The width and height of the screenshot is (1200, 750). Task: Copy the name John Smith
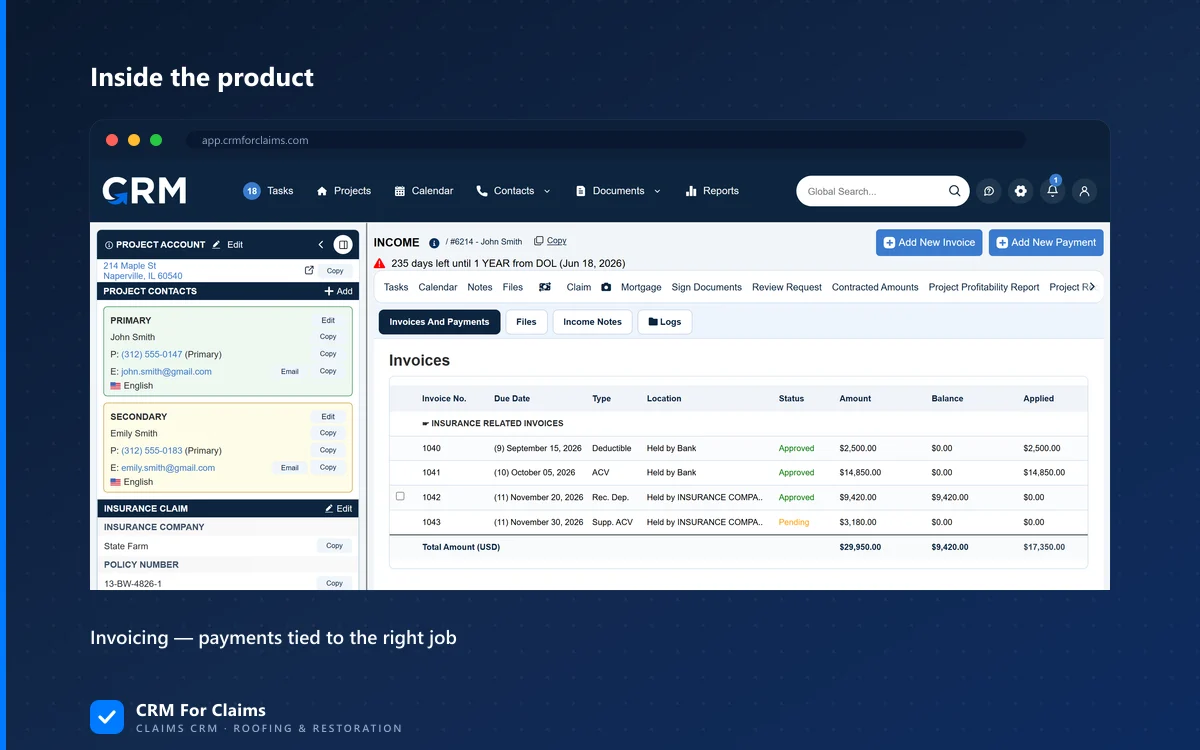coord(328,337)
